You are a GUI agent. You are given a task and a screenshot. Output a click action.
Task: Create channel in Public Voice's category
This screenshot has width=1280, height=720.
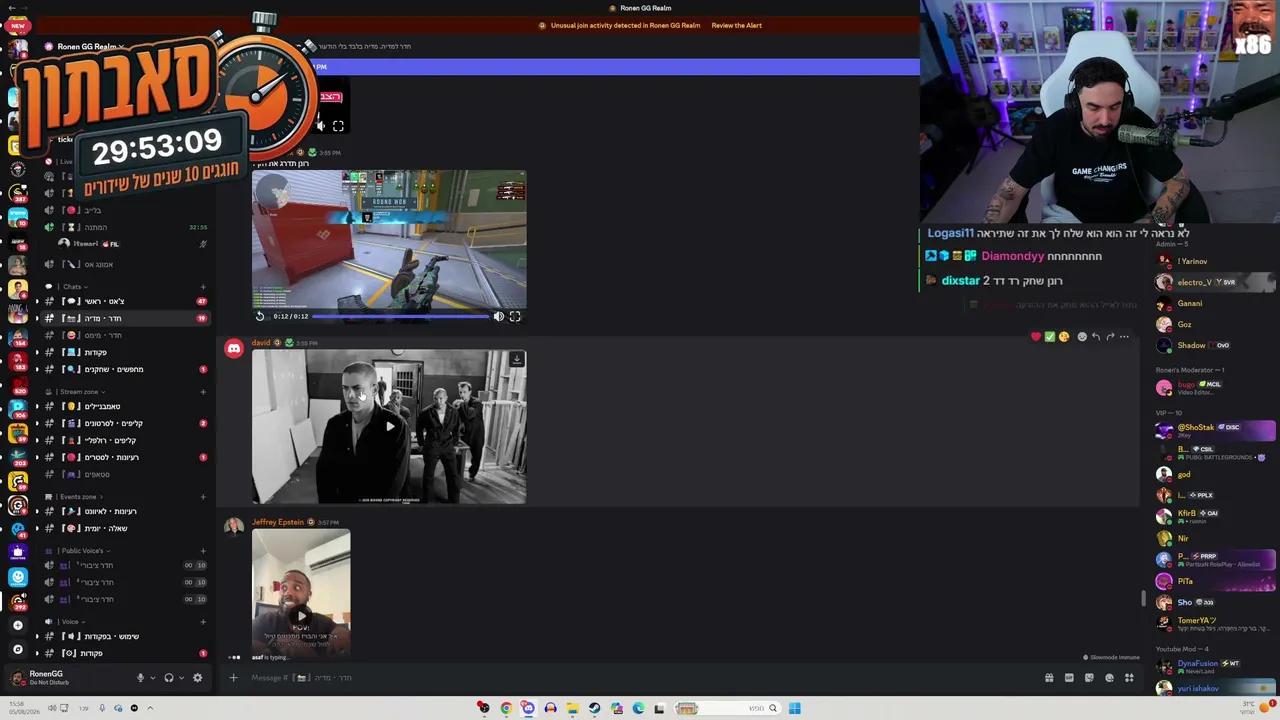pos(203,551)
